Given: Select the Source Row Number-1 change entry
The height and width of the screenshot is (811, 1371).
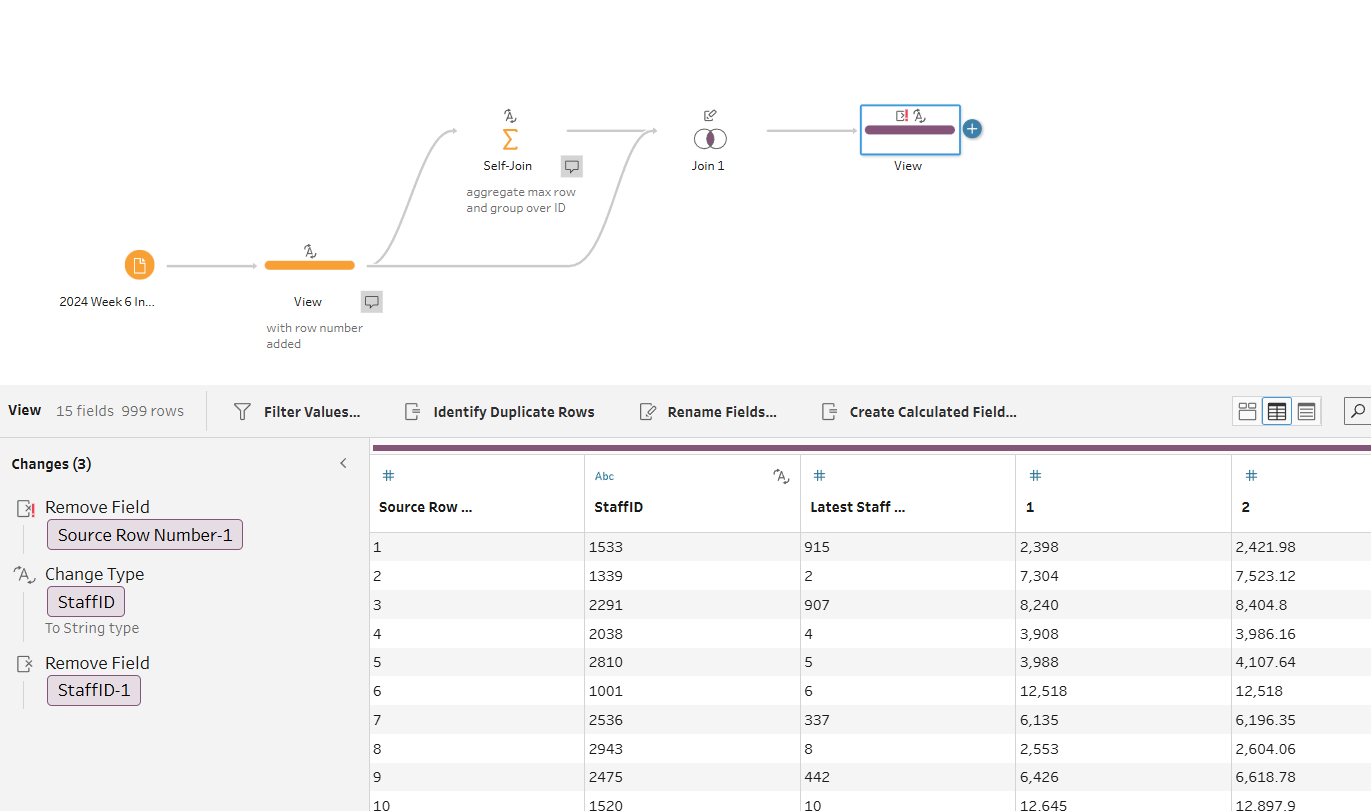Looking at the screenshot, I should coord(145,535).
